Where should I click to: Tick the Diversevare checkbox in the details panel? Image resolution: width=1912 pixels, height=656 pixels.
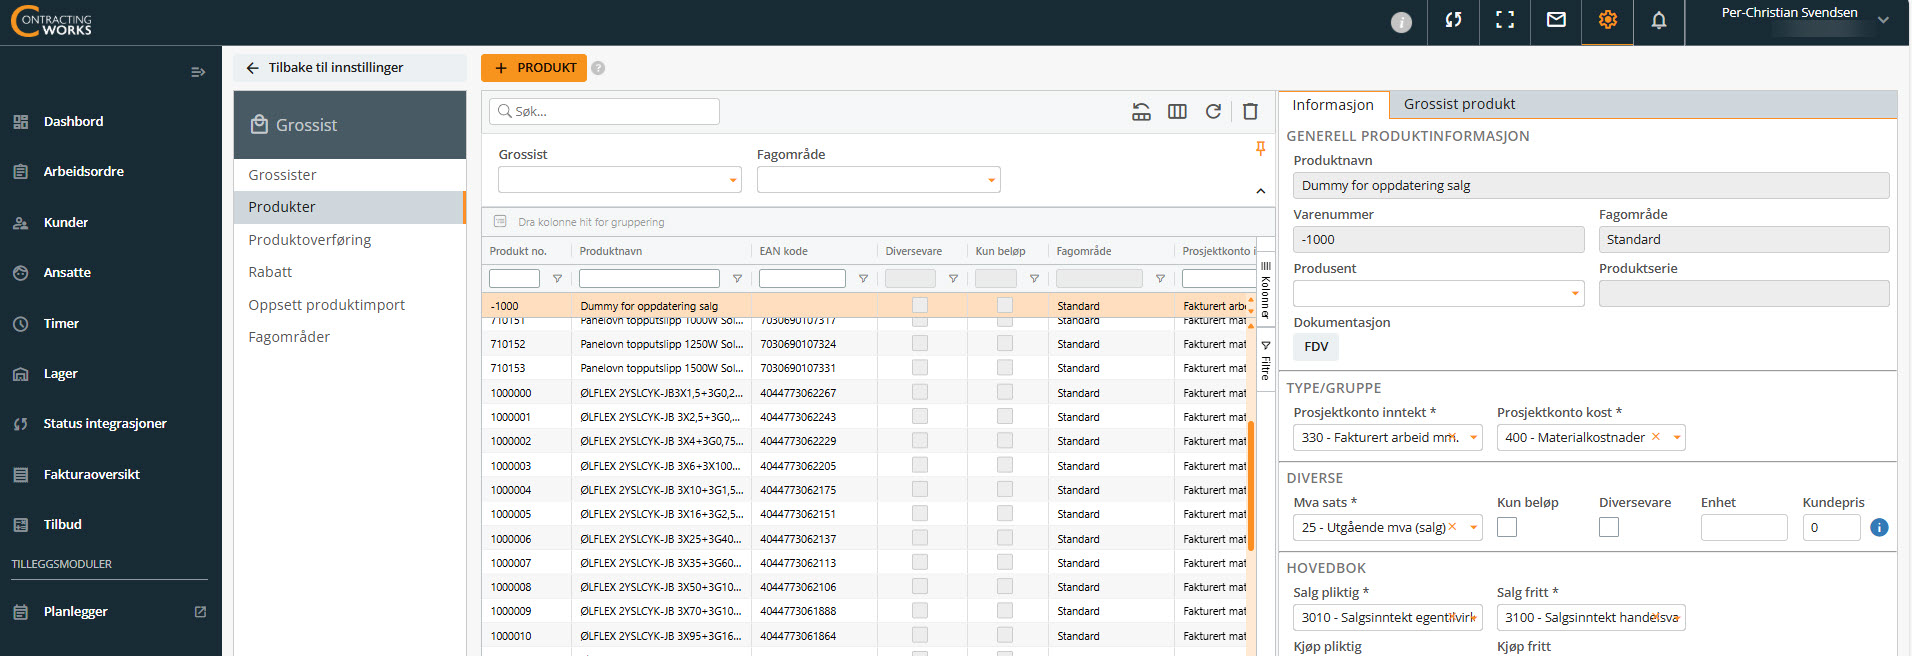coord(1609,527)
